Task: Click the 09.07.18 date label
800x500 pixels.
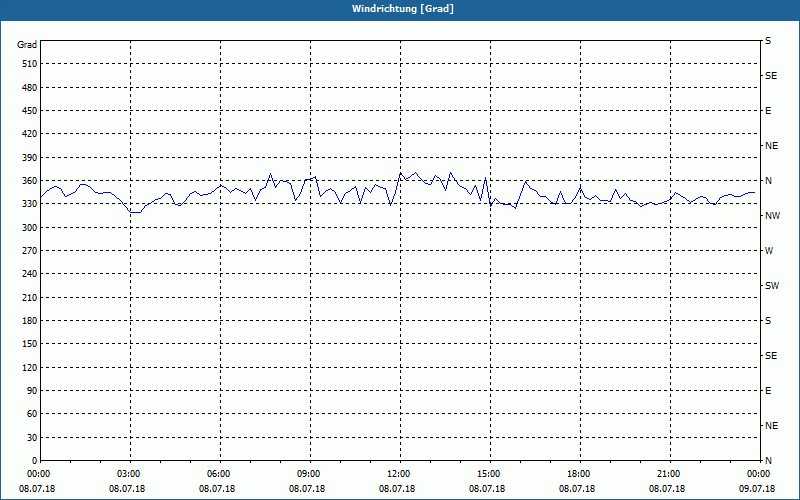Action: coord(757,489)
